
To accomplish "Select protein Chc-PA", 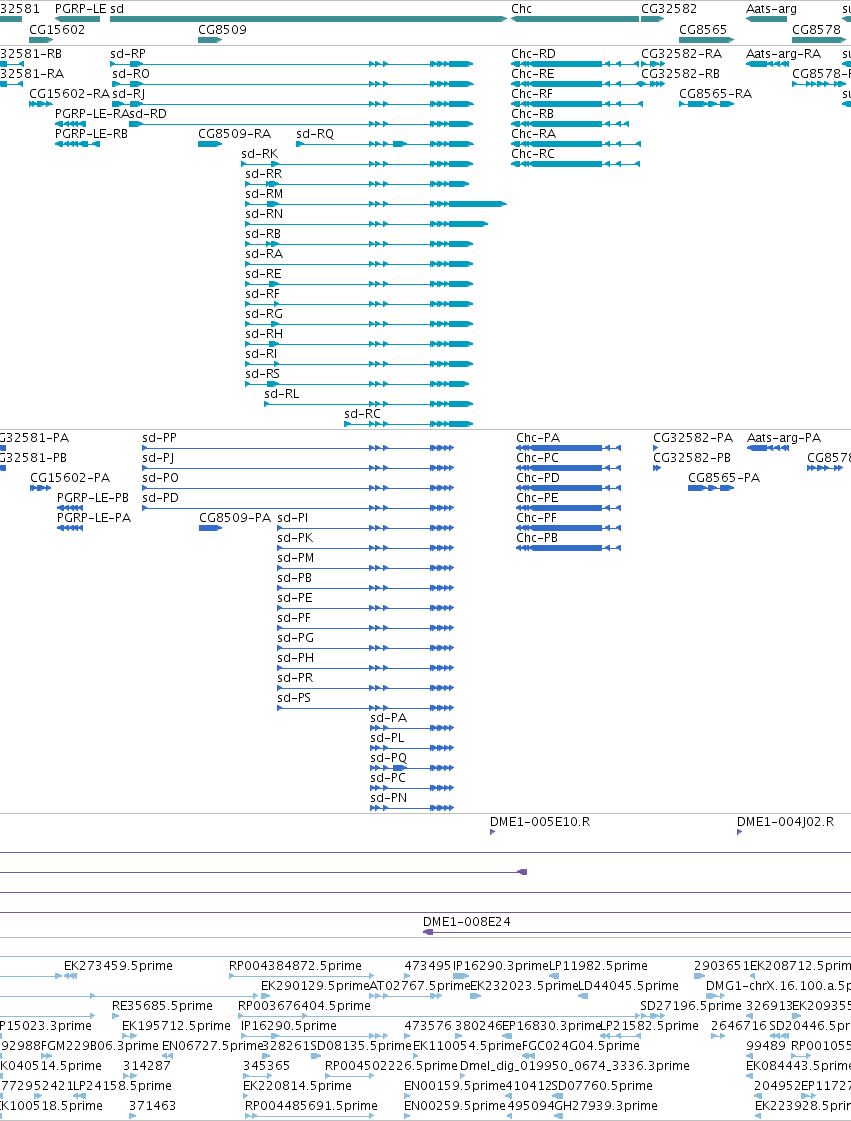I will click(x=538, y=438).
